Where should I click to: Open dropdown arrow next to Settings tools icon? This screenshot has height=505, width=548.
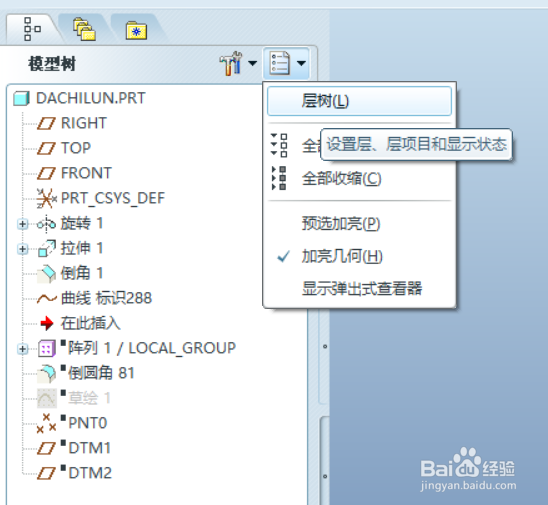[252, 63]
